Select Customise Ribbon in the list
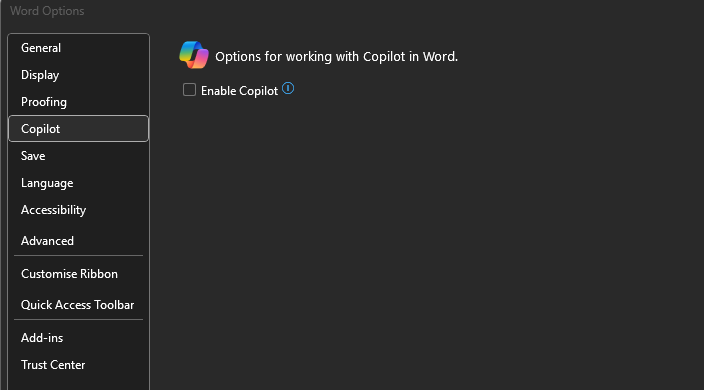 point(79,274)
